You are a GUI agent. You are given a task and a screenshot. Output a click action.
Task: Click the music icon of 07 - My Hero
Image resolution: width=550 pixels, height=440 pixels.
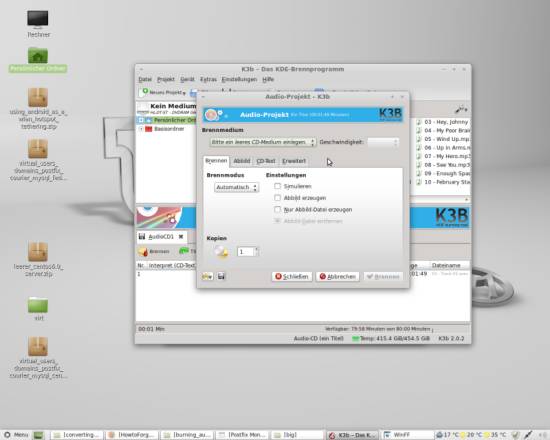(418, 156)
